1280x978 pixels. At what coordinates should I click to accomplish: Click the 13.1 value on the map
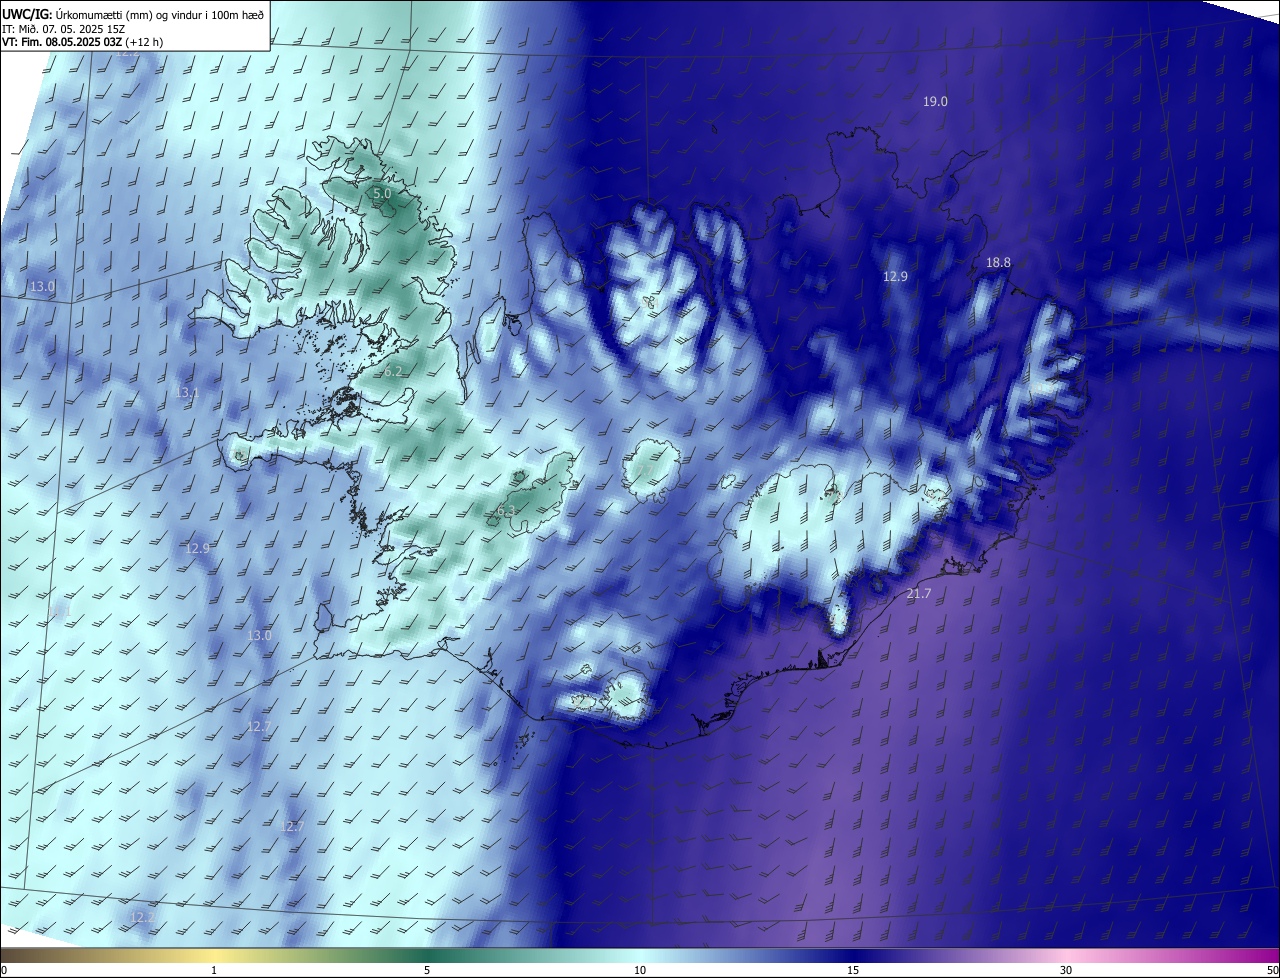186,393
